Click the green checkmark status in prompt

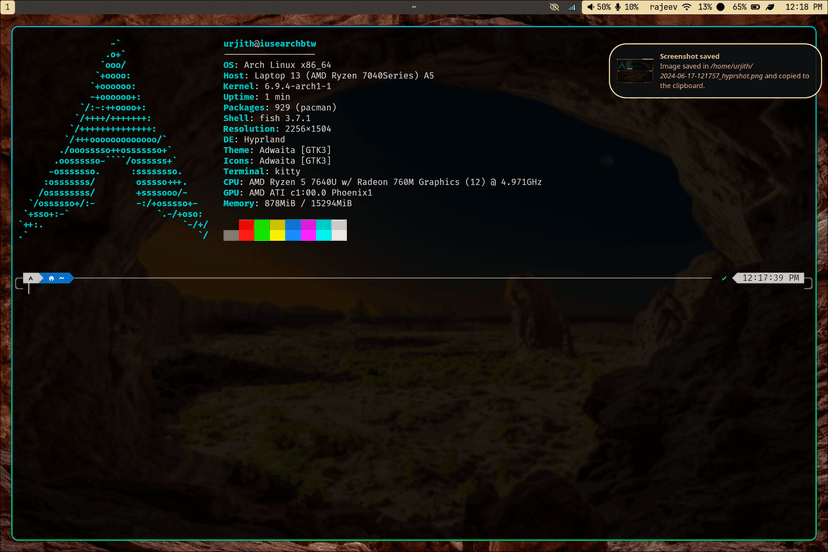click(724, 278)
